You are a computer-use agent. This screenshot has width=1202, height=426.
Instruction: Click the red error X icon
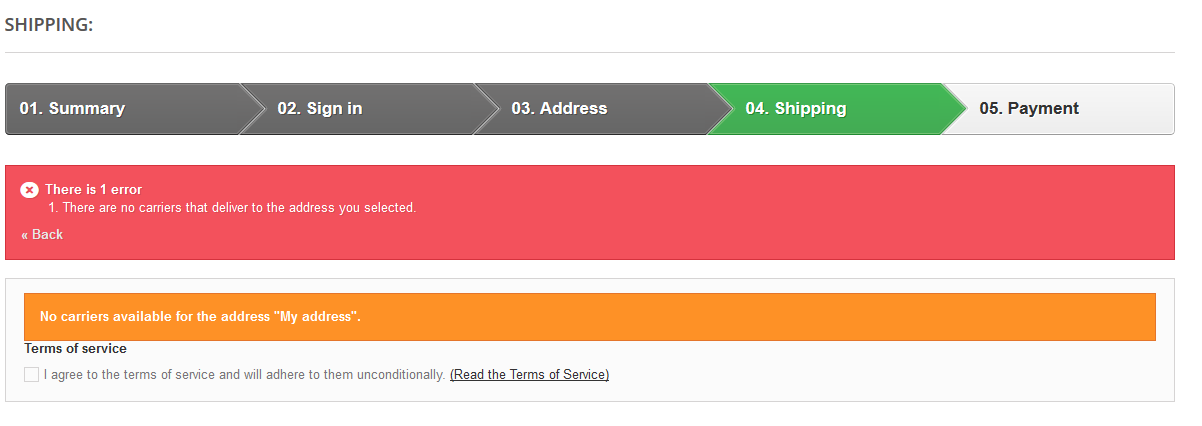(29, 190)
